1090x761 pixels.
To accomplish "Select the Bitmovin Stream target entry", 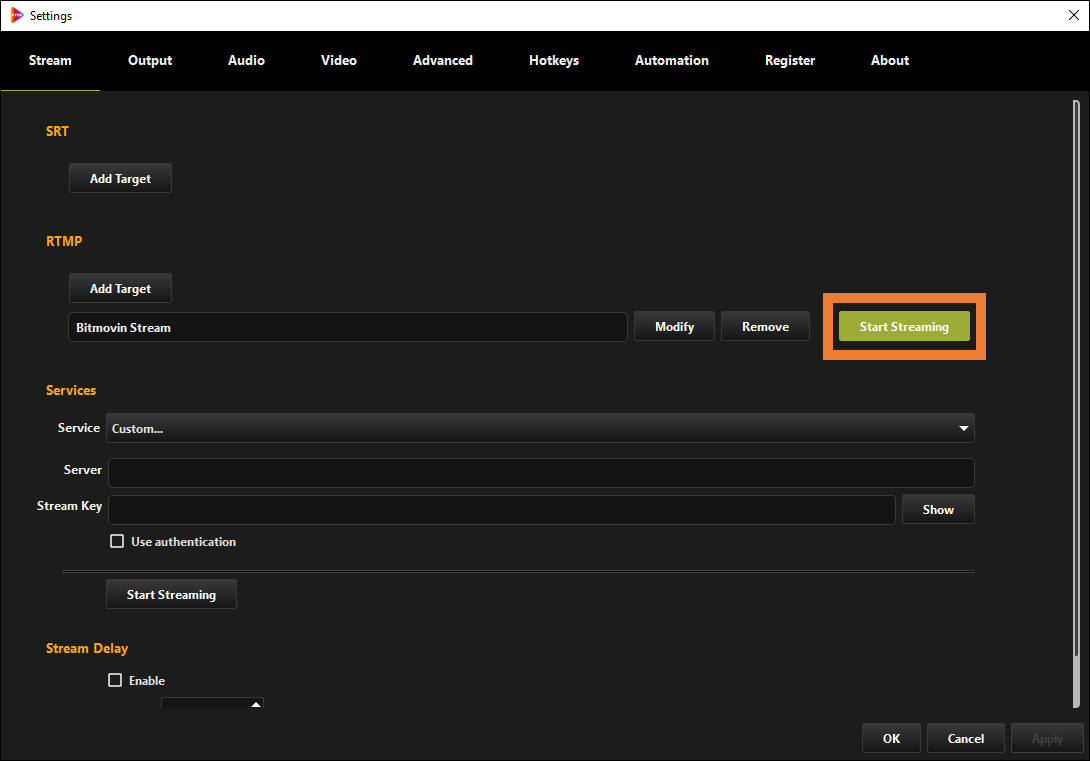I will click(x=348, y=327).
